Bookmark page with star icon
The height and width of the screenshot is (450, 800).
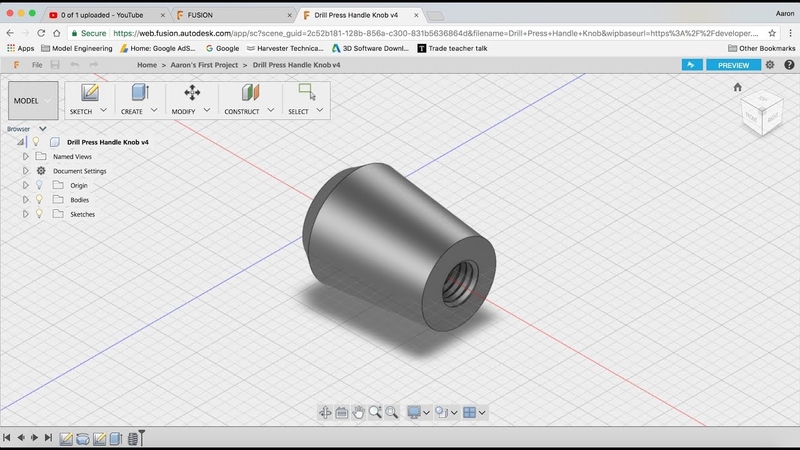(772, 33)
